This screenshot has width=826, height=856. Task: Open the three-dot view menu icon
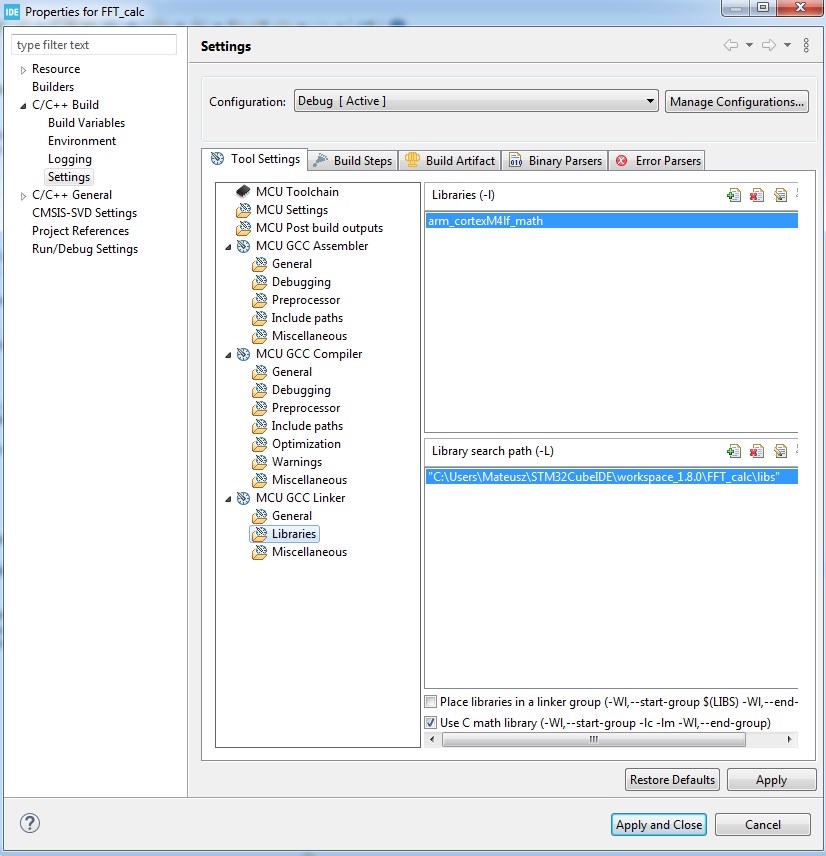pos(806,46)
